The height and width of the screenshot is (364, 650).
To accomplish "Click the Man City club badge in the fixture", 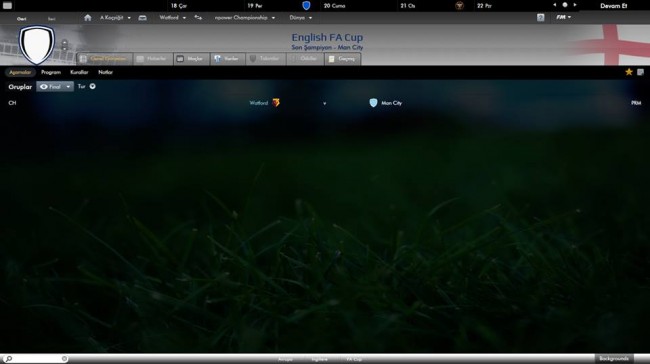I will click(x=373, y=103).
